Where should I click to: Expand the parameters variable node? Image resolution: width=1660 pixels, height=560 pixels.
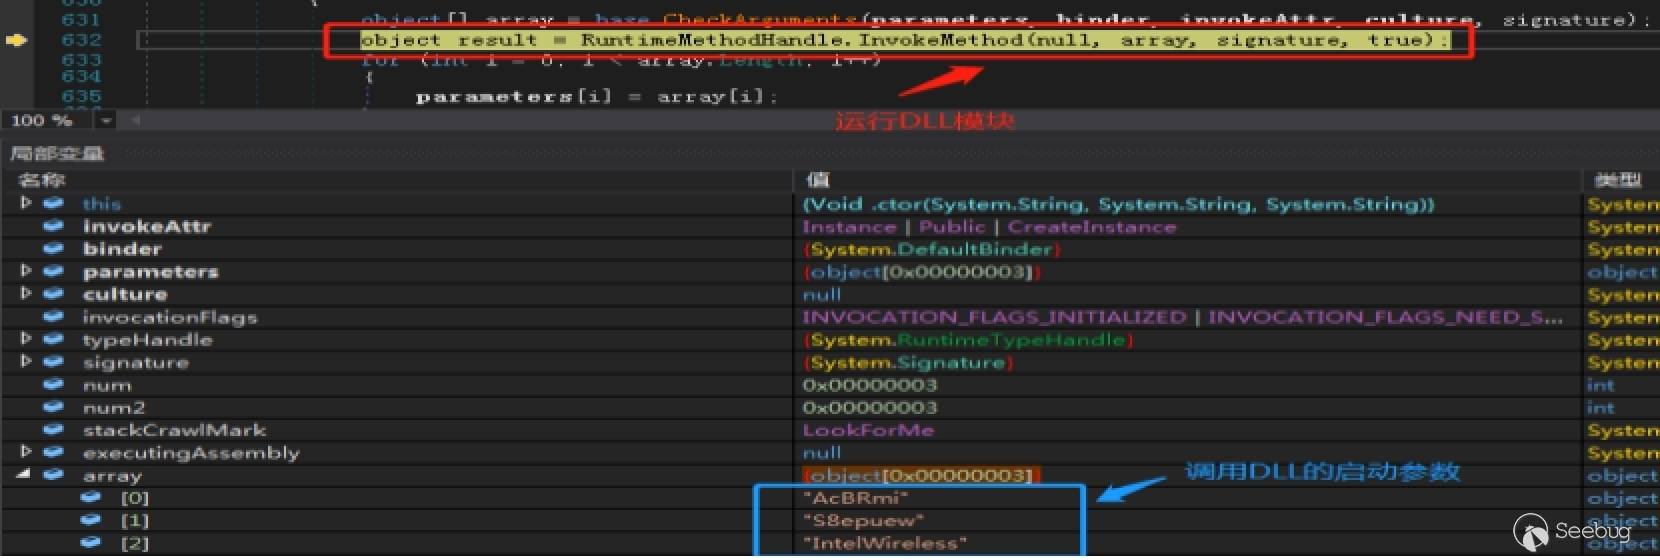tap(26, 271)
